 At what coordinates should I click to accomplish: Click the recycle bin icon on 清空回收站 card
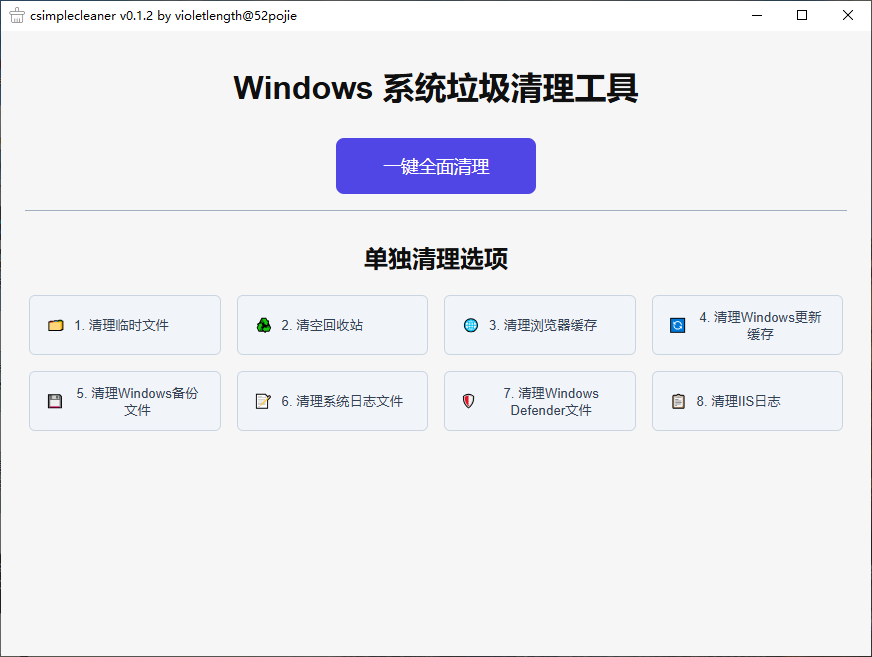[263, 325]
